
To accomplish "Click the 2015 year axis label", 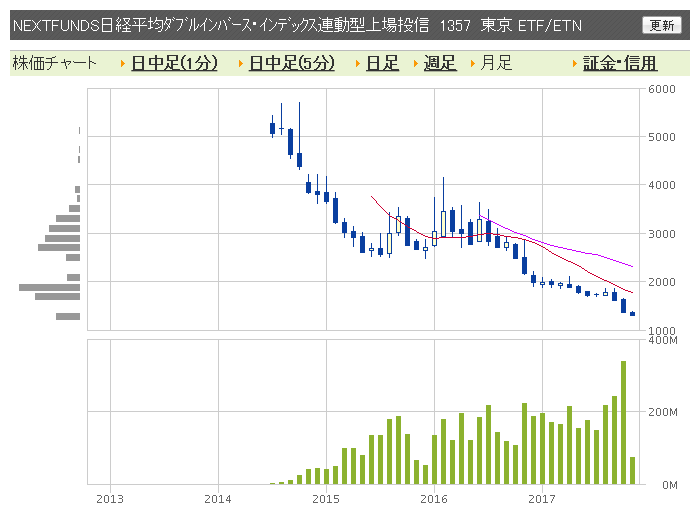I will pyautogui.click(x=326, y=499).
